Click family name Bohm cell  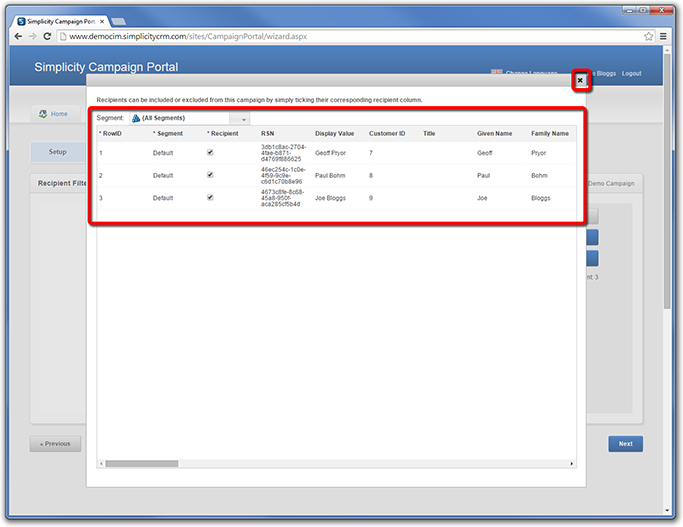539,176
